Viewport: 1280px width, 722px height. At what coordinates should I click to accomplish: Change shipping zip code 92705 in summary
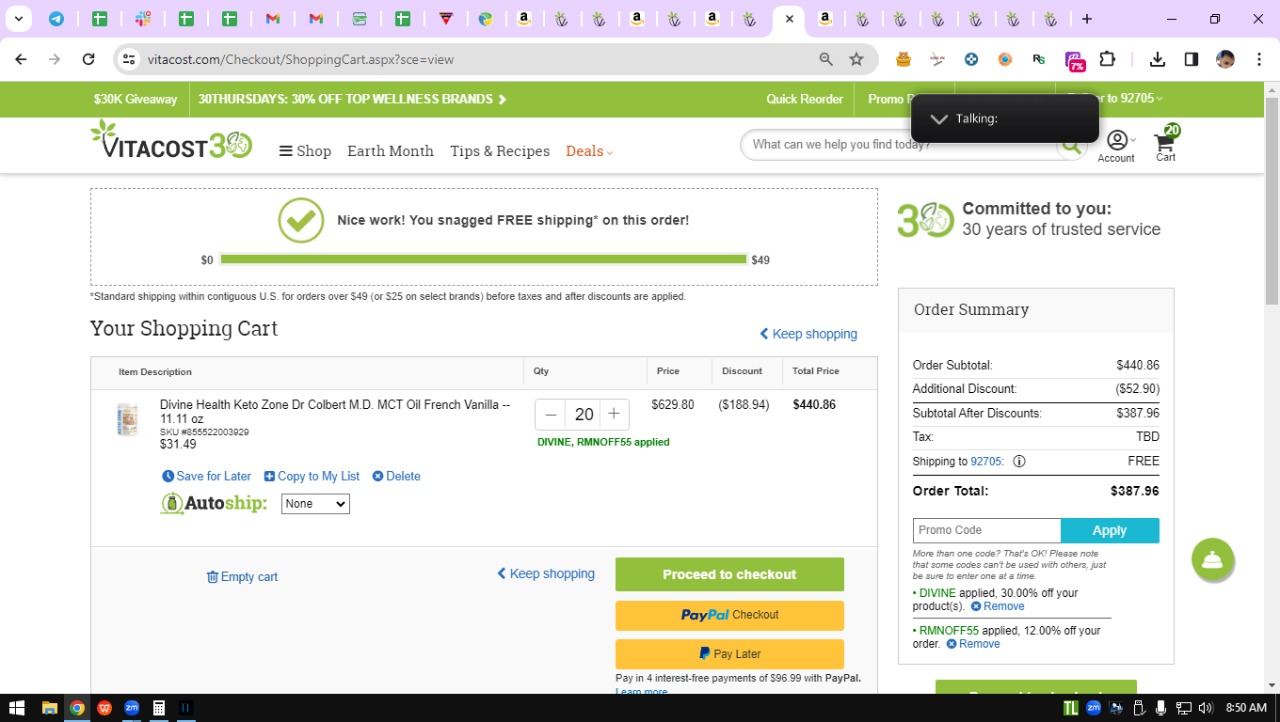[x=987, y=462]
